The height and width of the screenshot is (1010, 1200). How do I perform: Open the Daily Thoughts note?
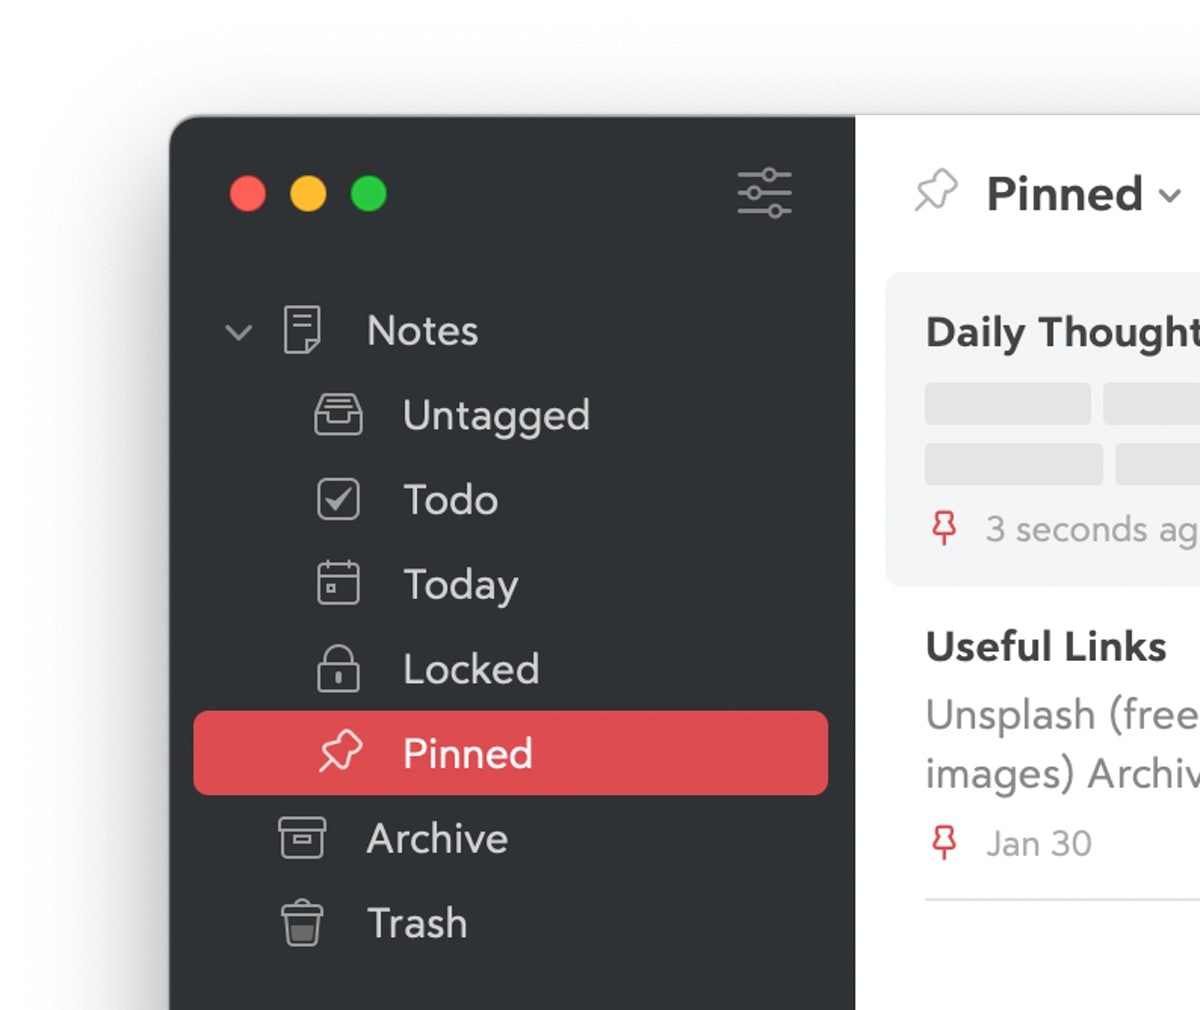click(x=1060, y=333)
